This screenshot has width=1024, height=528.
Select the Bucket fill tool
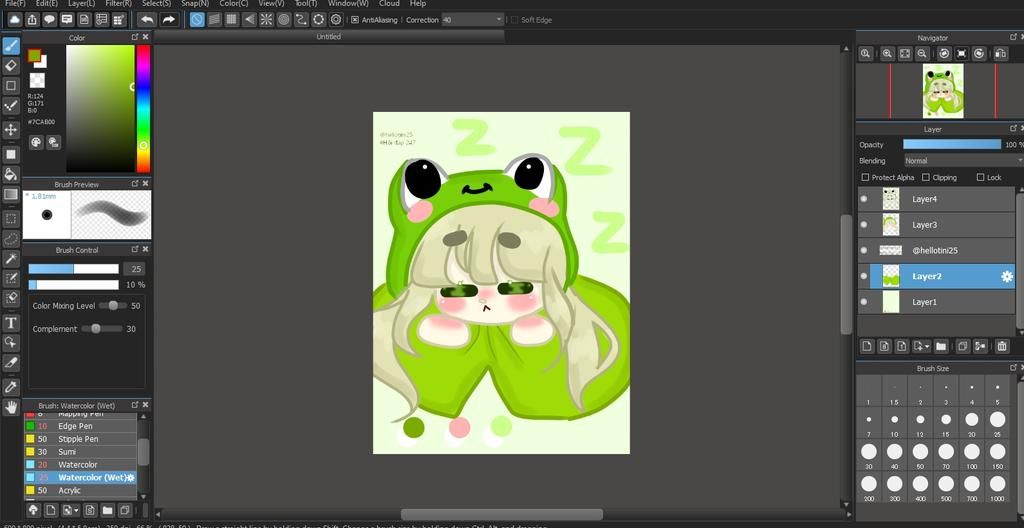click(x=10, y=174)
